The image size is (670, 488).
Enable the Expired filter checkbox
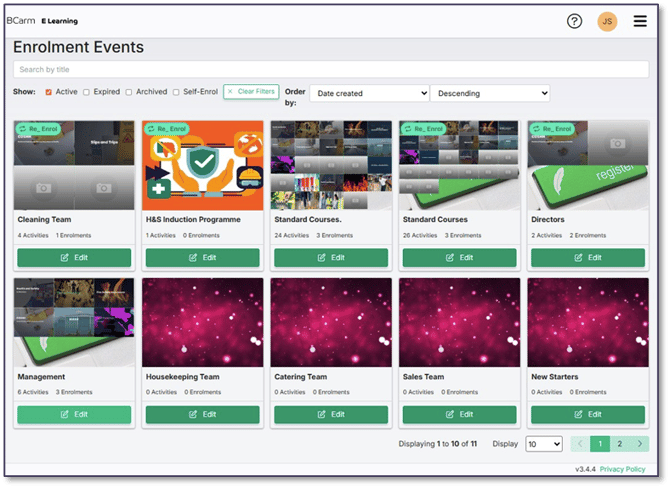87,92
